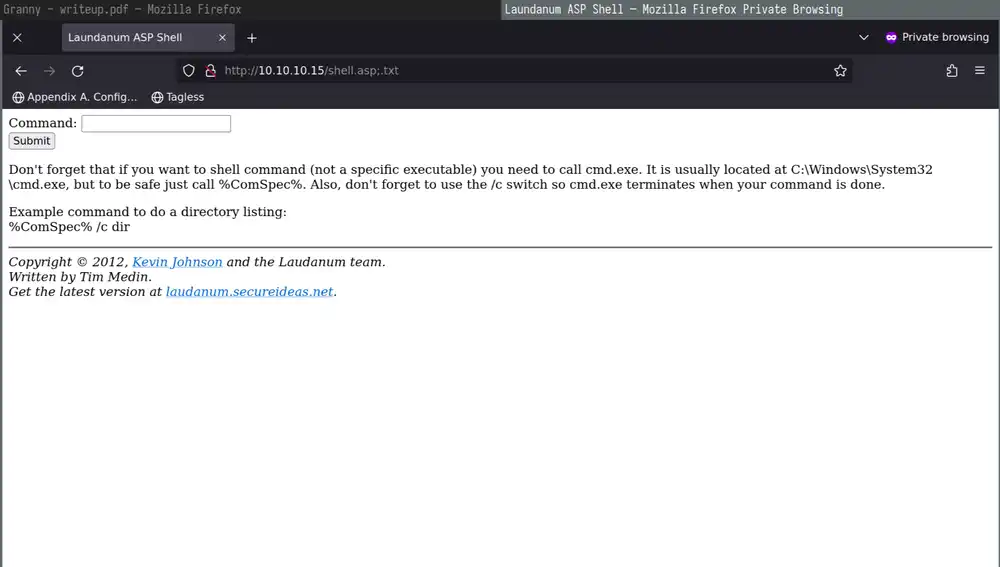Expand the list all tabs chevron
Image resolution: width=1000 pixels, height=567 pixels.
tap(864, 38)
